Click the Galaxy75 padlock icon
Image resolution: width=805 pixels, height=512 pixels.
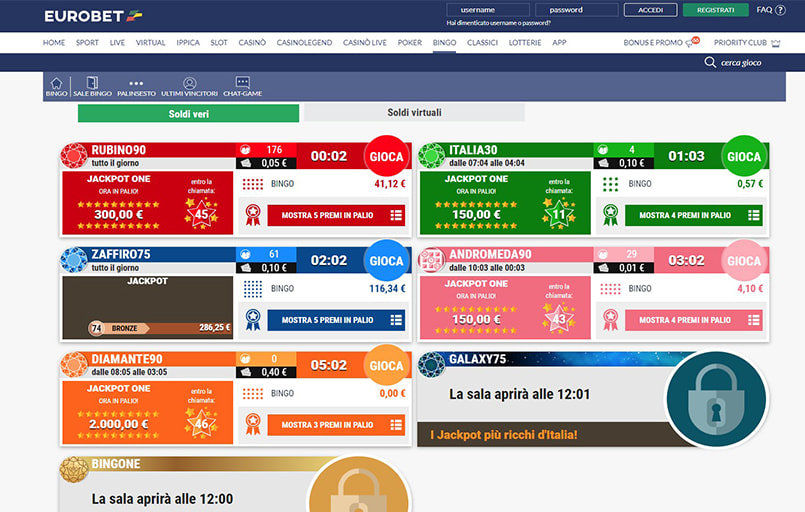(x=716, y=397)
